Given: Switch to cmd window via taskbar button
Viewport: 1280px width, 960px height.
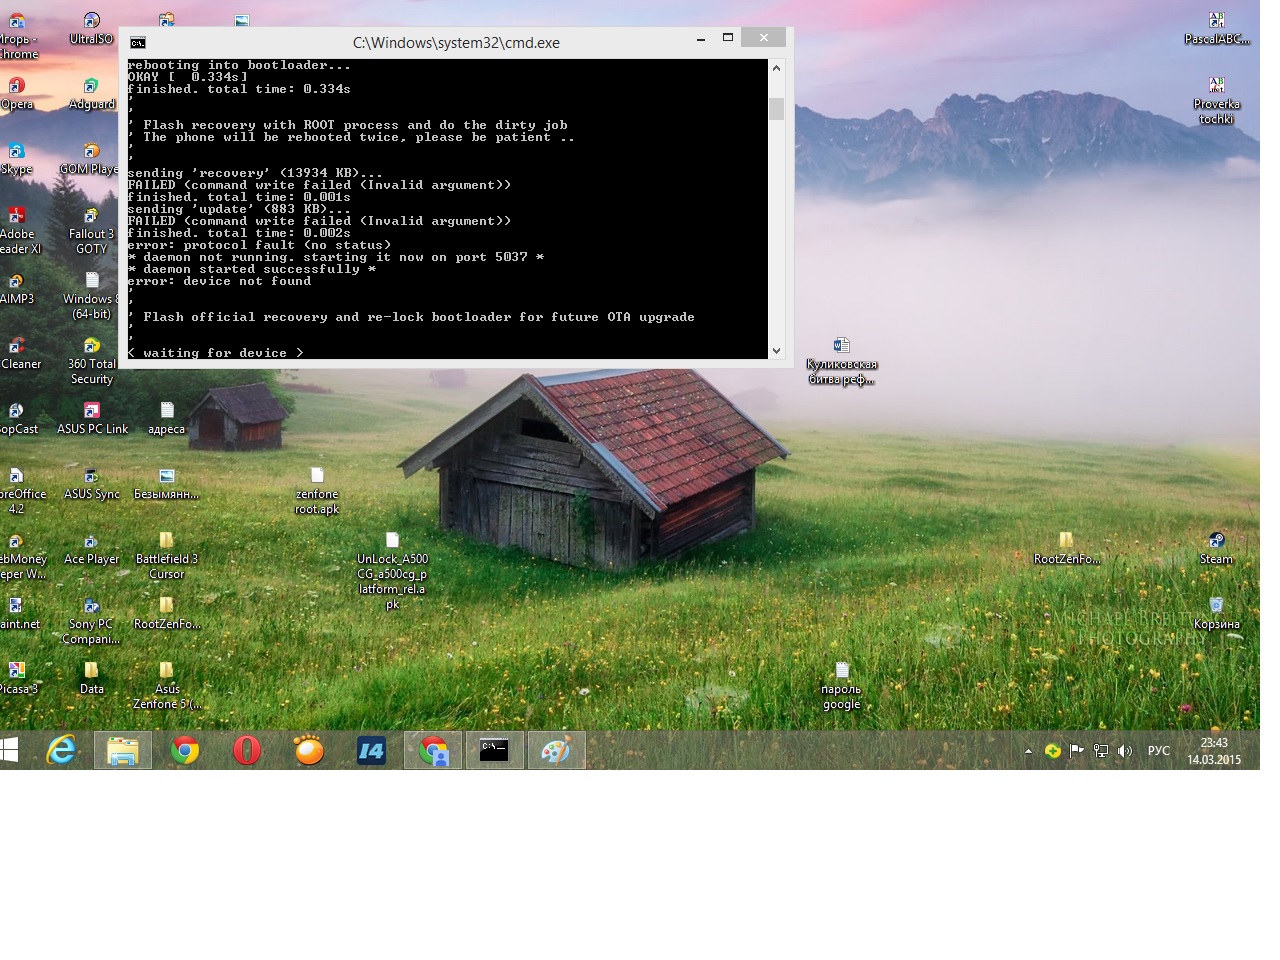Looking at the screenshot, I should (x=494, y=750).
